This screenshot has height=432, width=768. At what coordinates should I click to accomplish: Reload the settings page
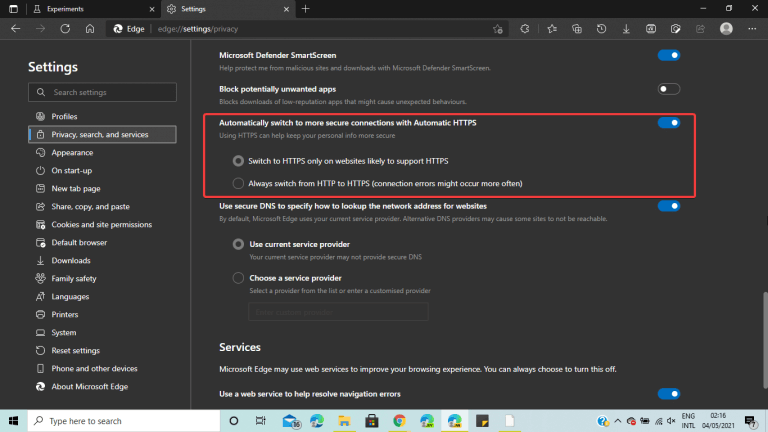[x=65, y=29]
